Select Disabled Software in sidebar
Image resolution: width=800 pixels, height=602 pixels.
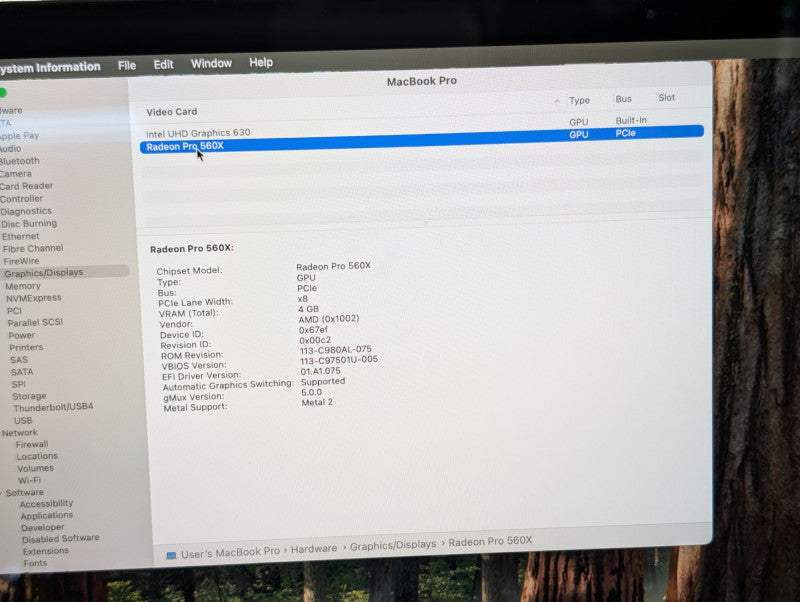click(61, 539)
